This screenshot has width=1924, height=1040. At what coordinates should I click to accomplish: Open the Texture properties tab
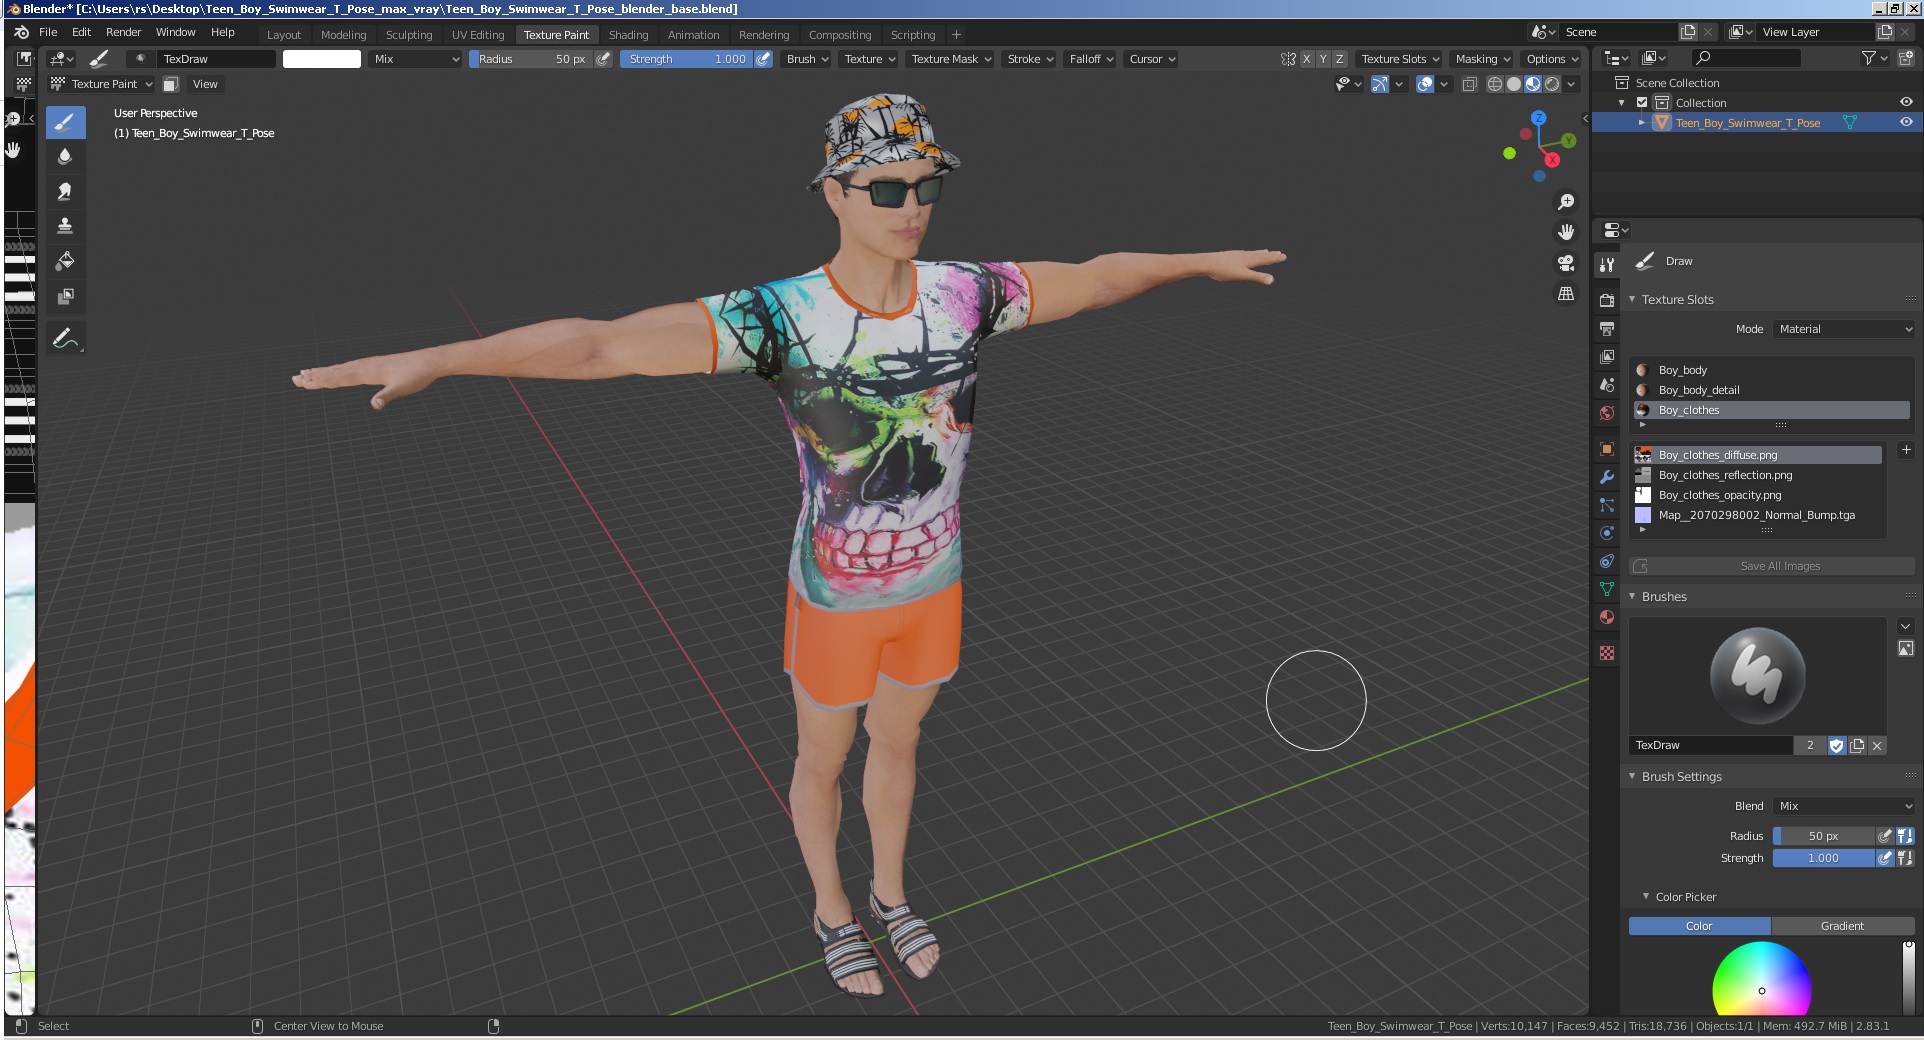(1607, 653)
